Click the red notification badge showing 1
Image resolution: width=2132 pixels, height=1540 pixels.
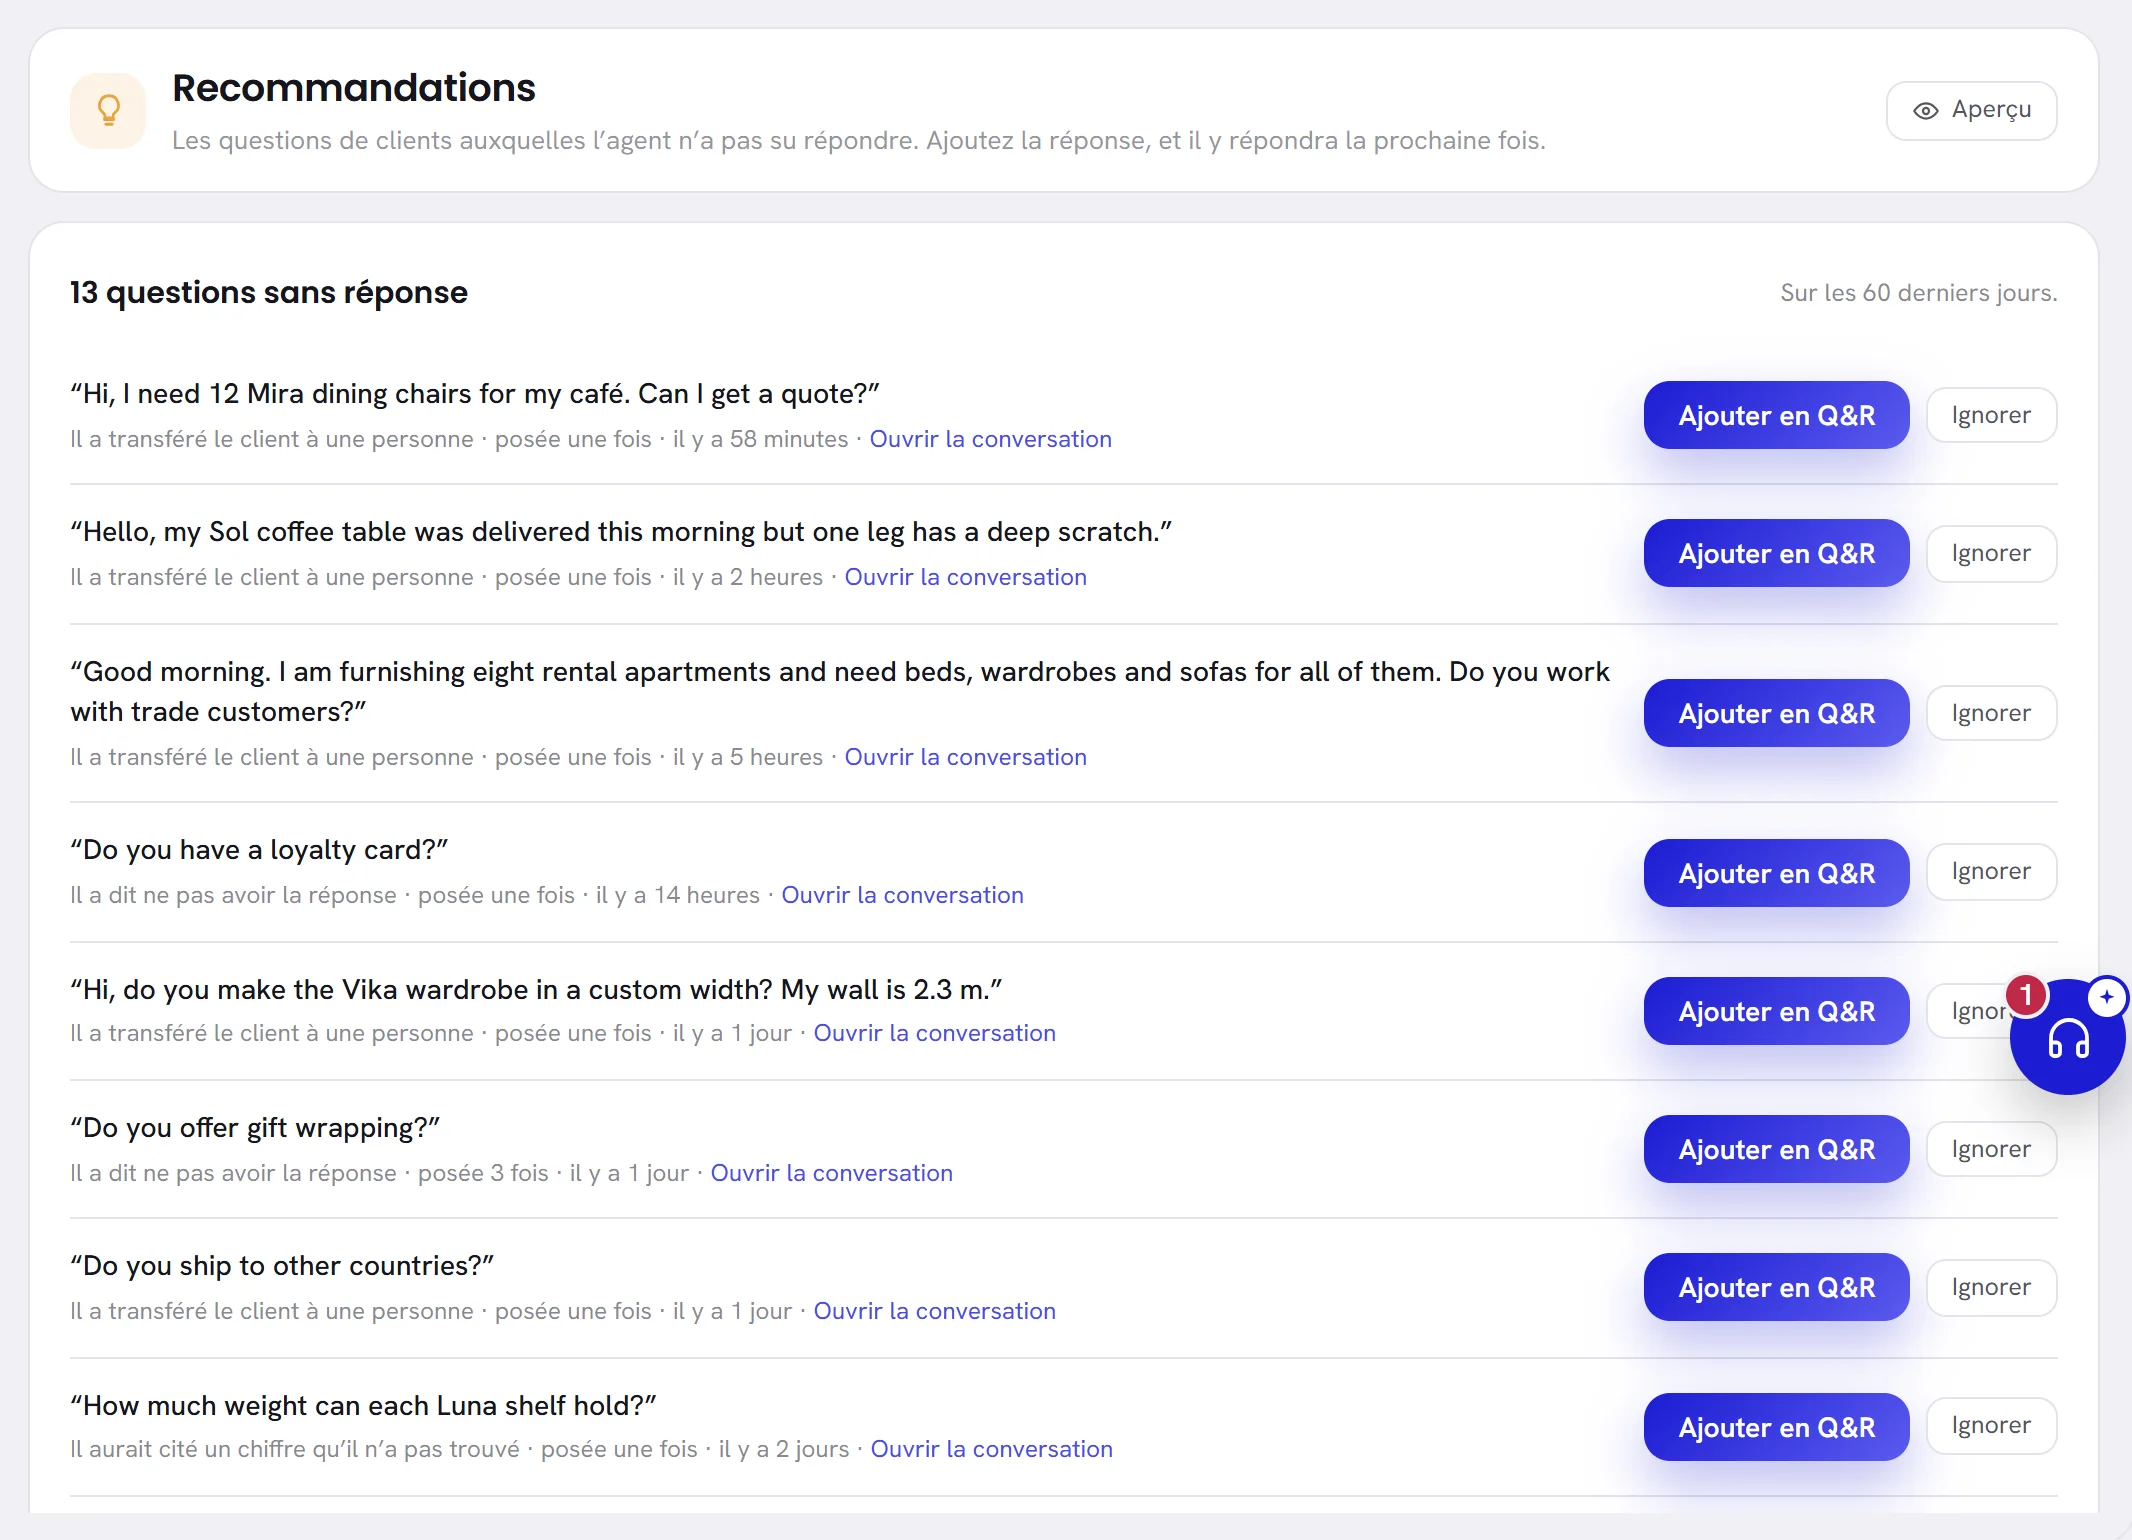tap(2027, 995)
